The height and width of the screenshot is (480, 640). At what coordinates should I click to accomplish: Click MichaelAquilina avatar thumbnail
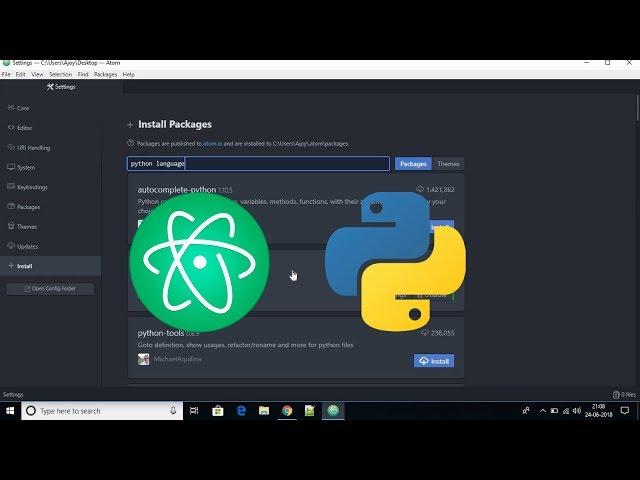(144, 359)
